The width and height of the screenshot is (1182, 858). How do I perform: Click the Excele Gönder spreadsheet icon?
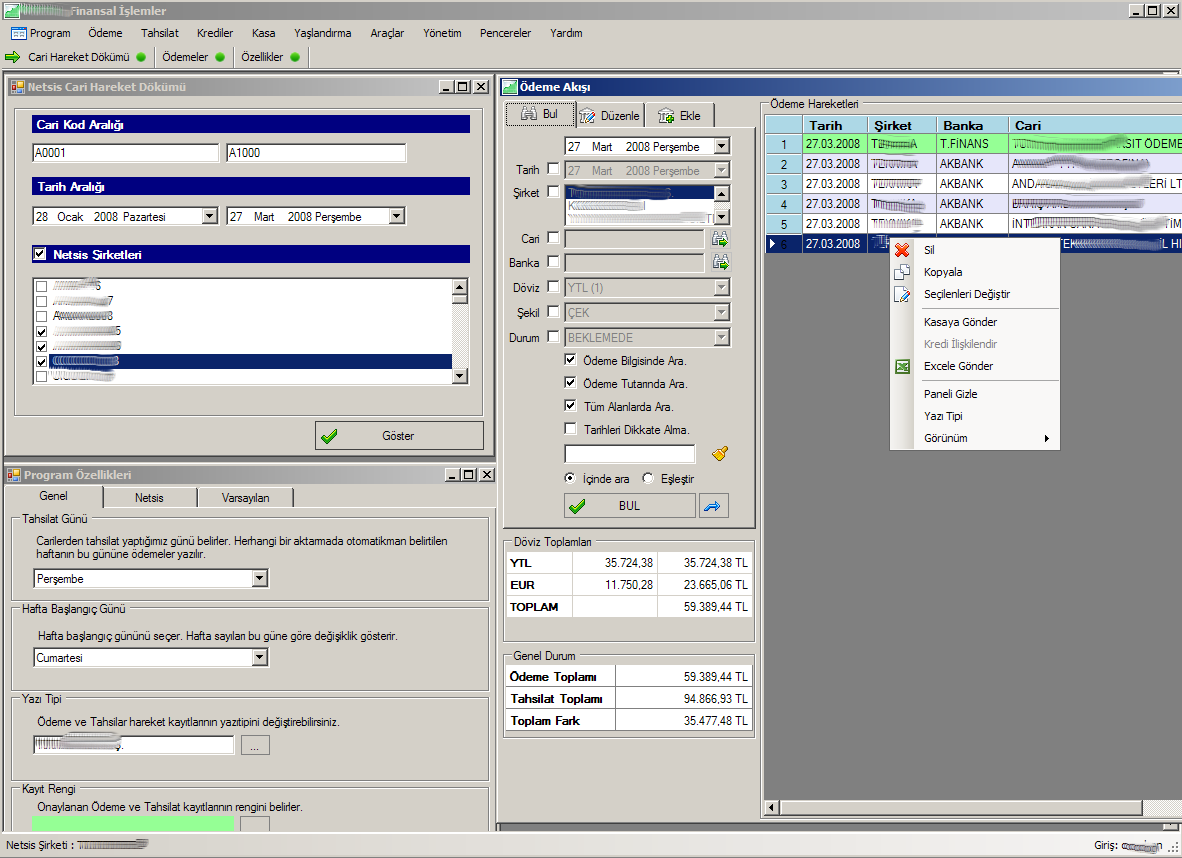pos(902,366)
